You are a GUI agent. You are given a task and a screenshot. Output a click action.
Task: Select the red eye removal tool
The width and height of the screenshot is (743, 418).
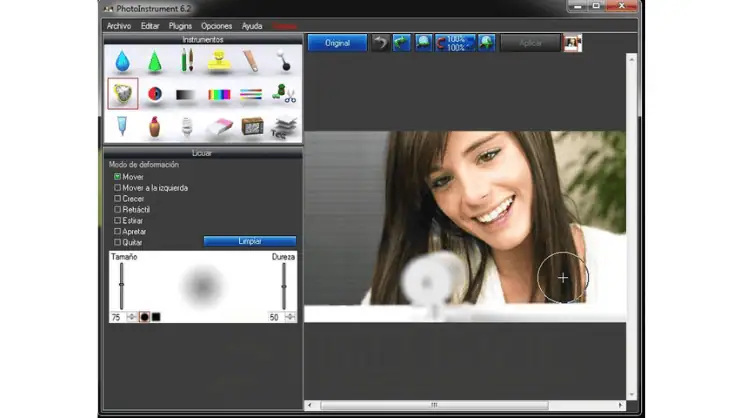coord(154,94)
